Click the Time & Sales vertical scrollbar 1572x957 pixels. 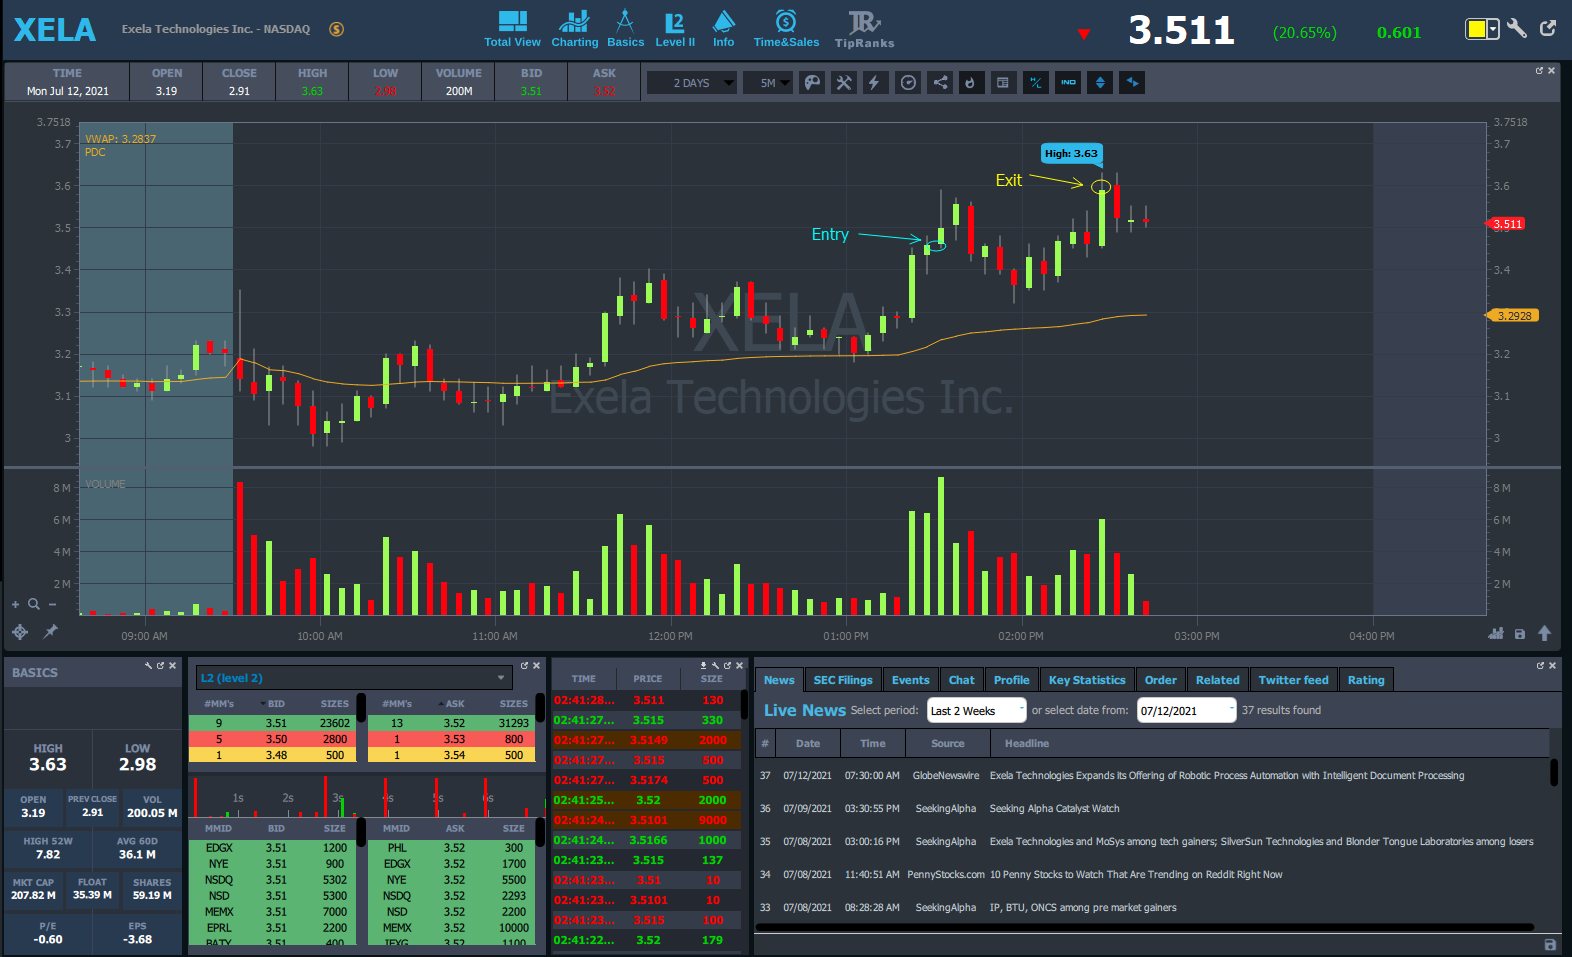point(744,704)
